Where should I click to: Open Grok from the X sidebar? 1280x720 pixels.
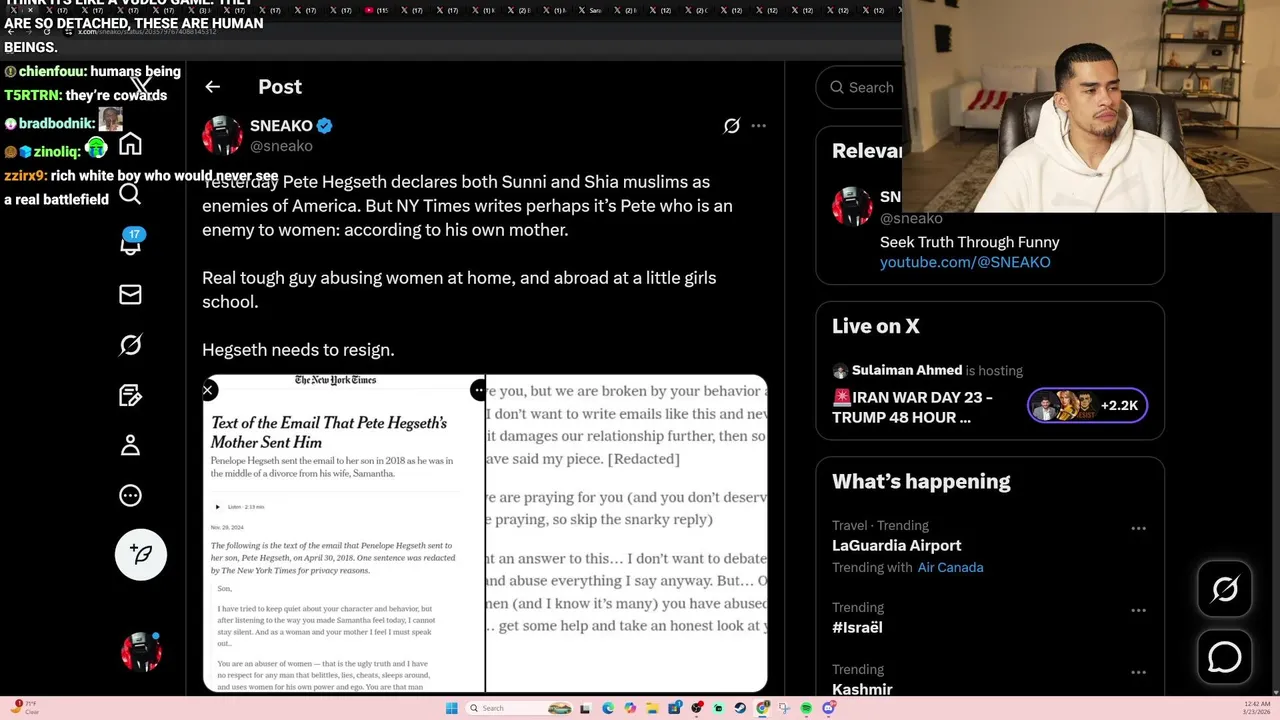point(130,345)
